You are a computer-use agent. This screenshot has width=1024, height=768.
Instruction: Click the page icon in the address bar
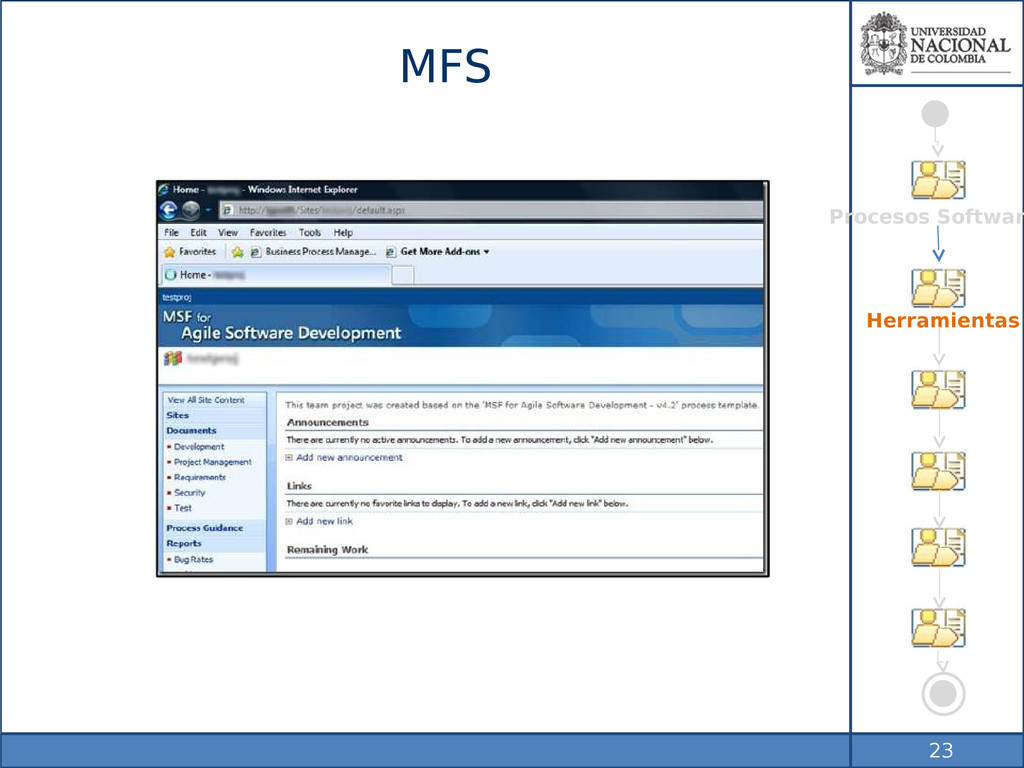tap(227, 210)
